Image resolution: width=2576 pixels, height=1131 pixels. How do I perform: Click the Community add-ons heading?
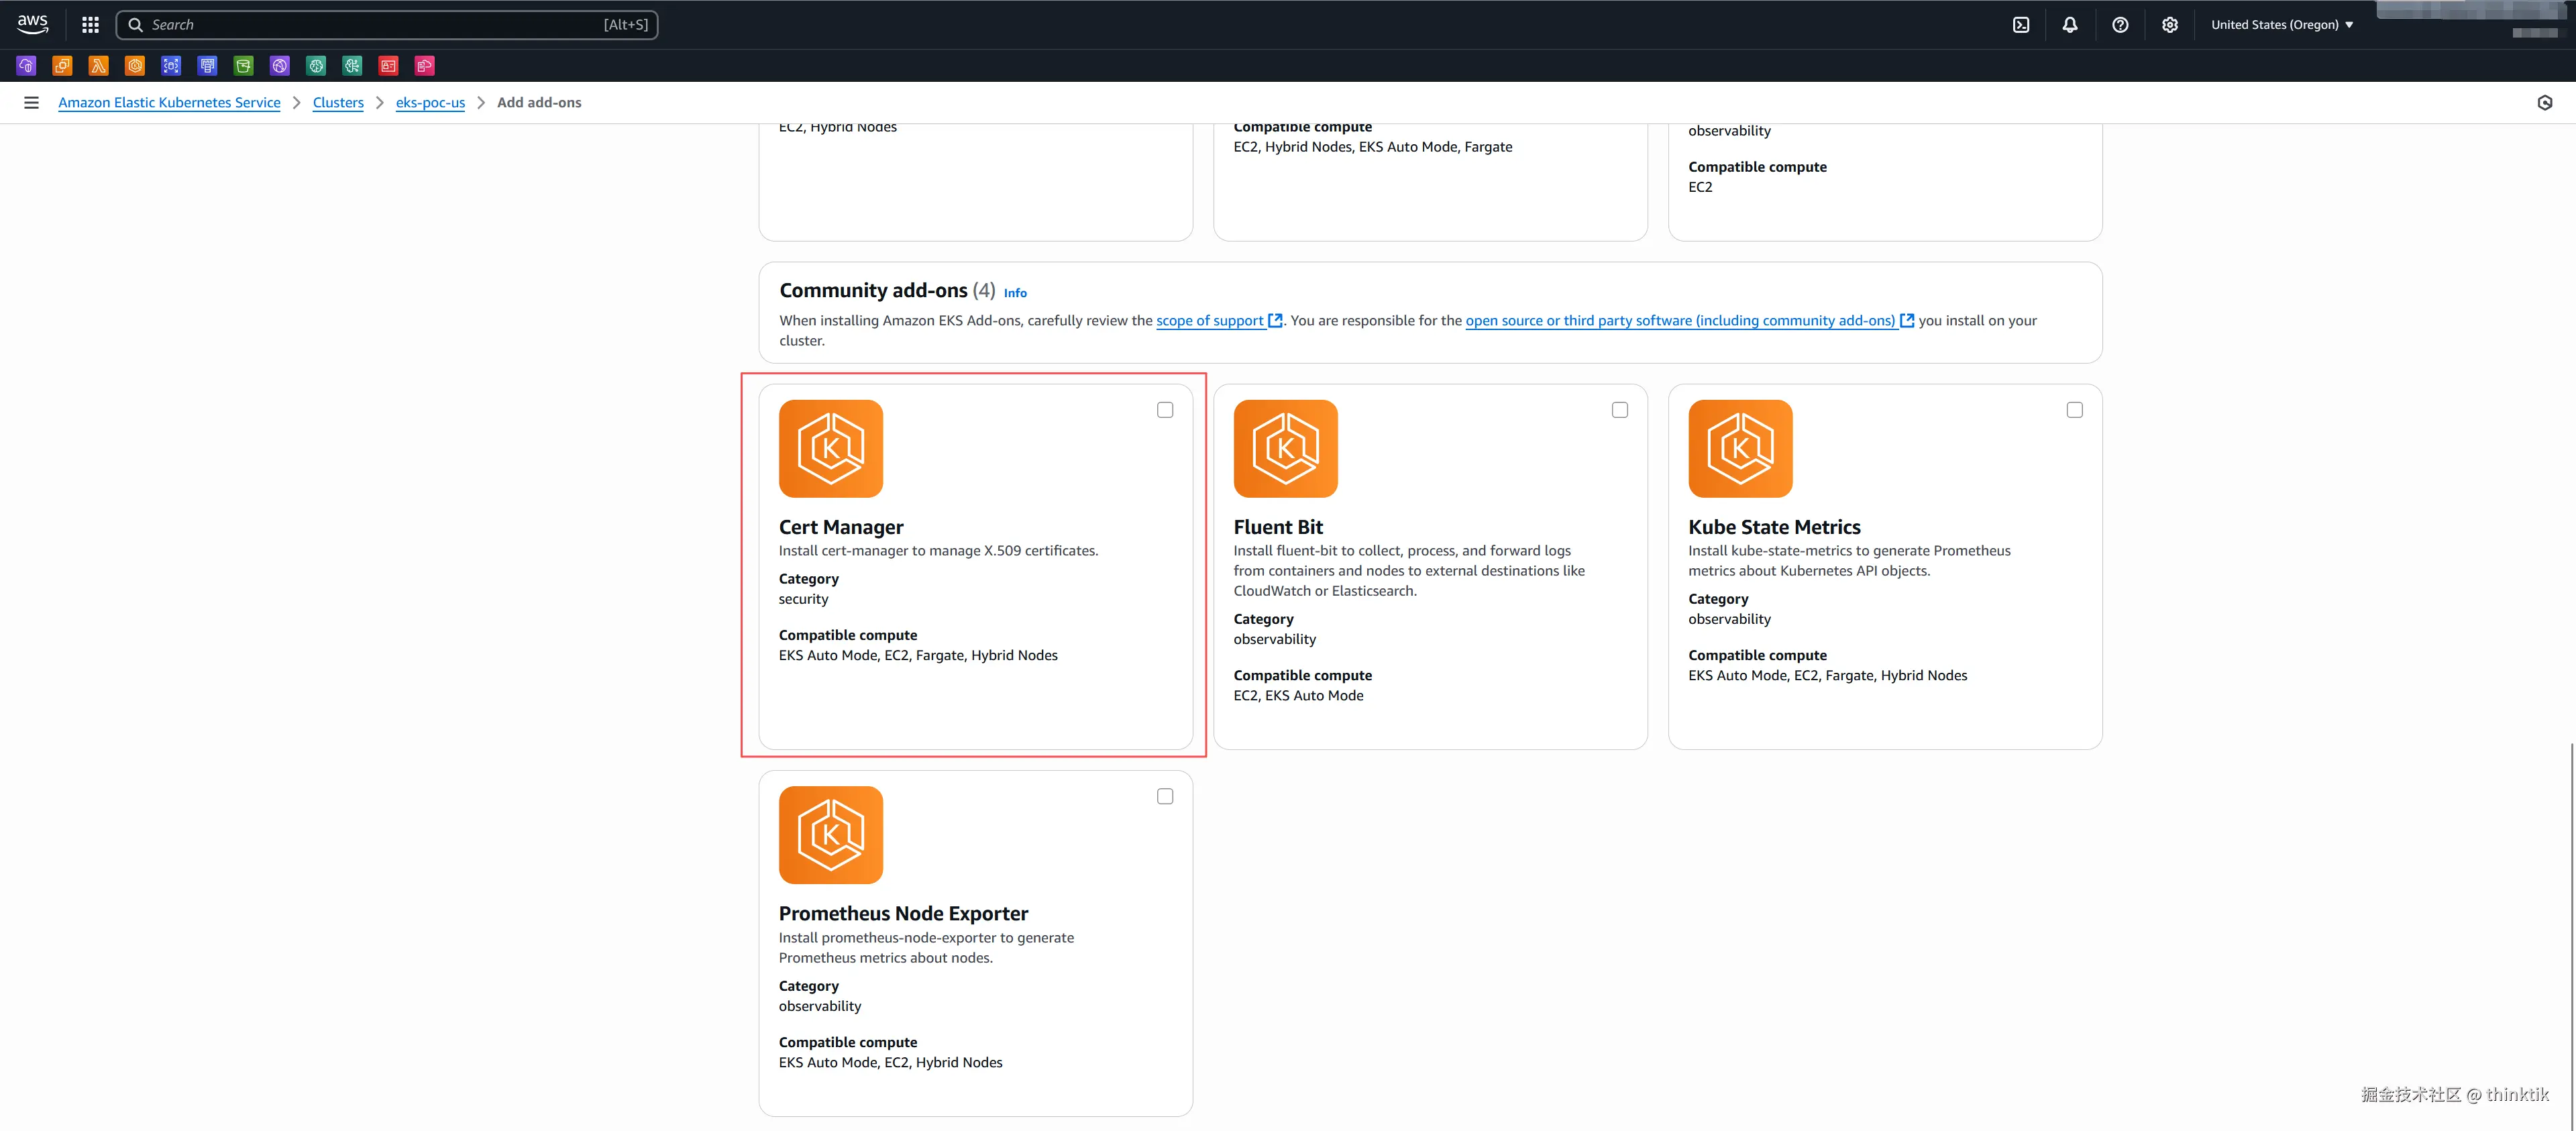pyautogui.click(x=873, y=290)
